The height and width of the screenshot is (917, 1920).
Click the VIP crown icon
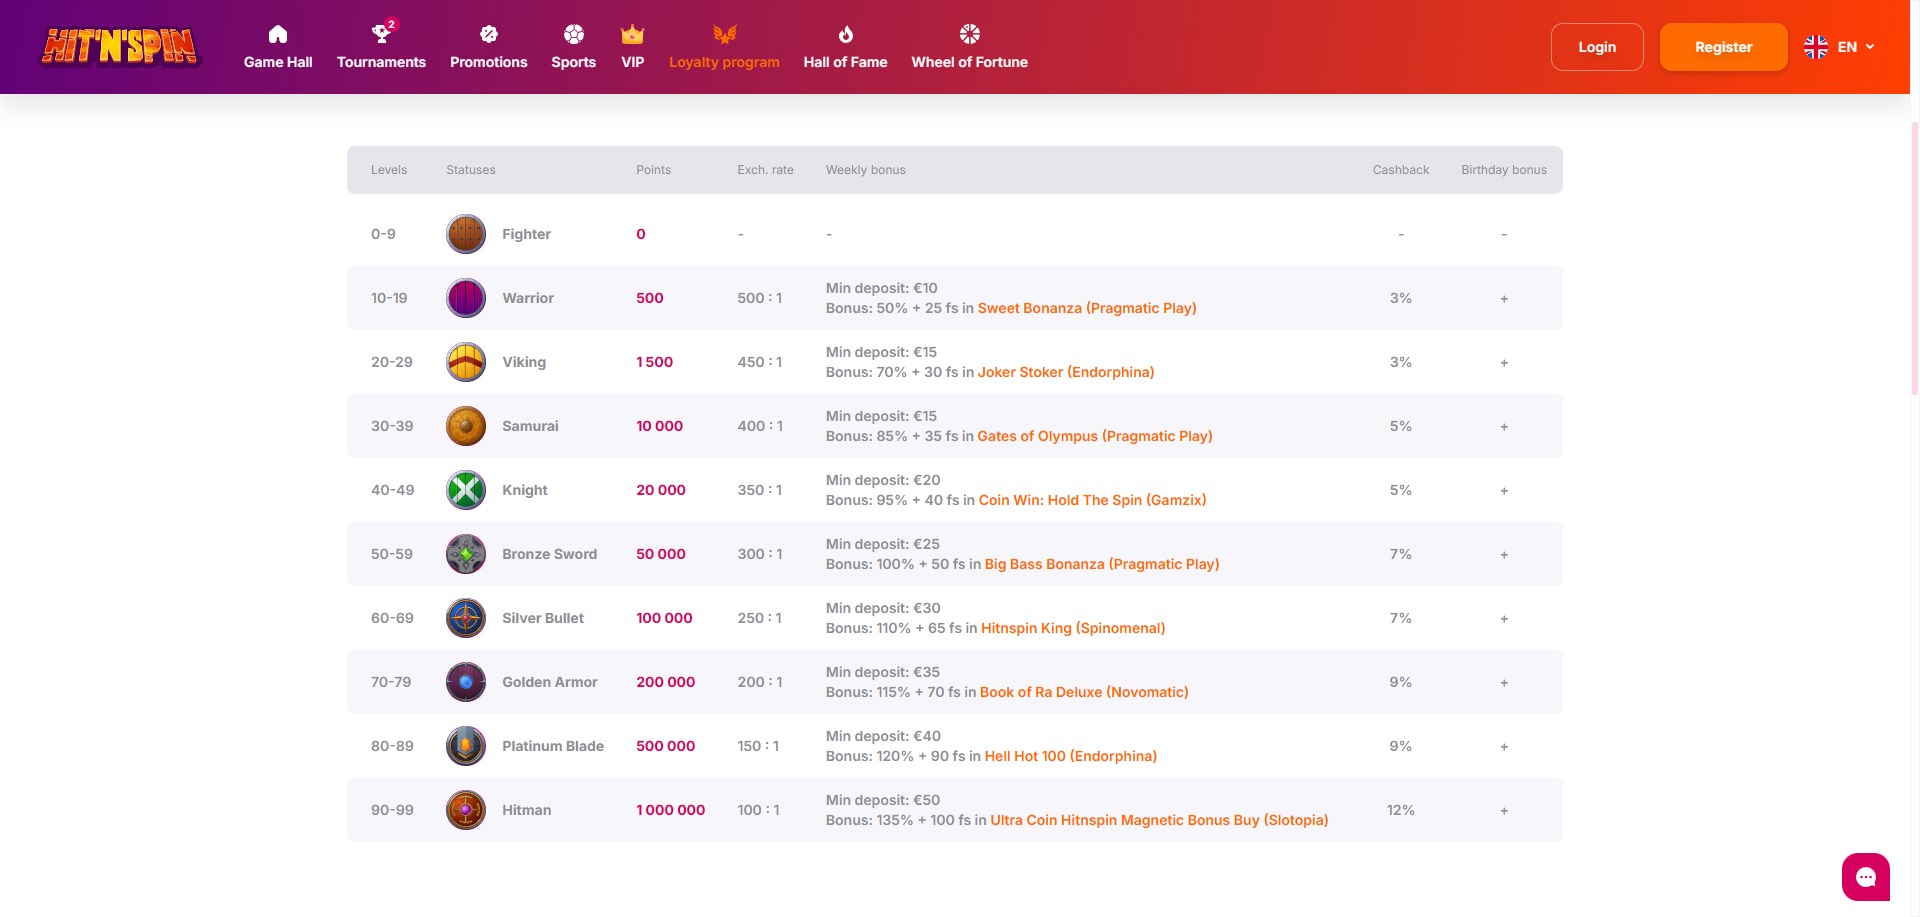[x=632, y=35]
